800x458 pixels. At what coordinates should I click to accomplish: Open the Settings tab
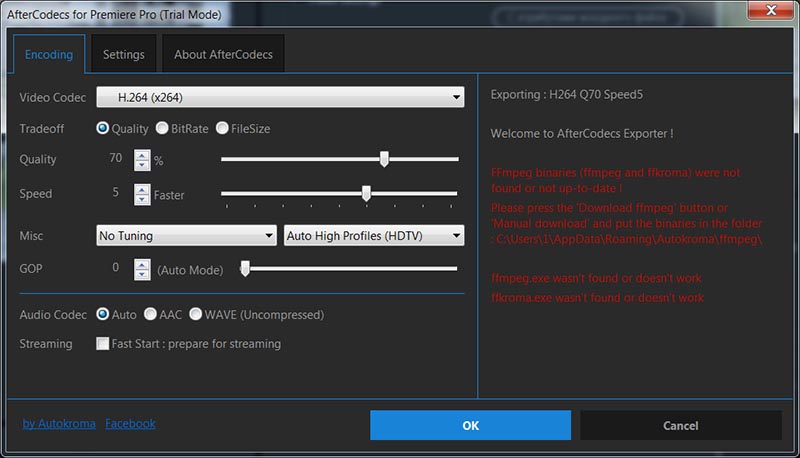point(123,54)
